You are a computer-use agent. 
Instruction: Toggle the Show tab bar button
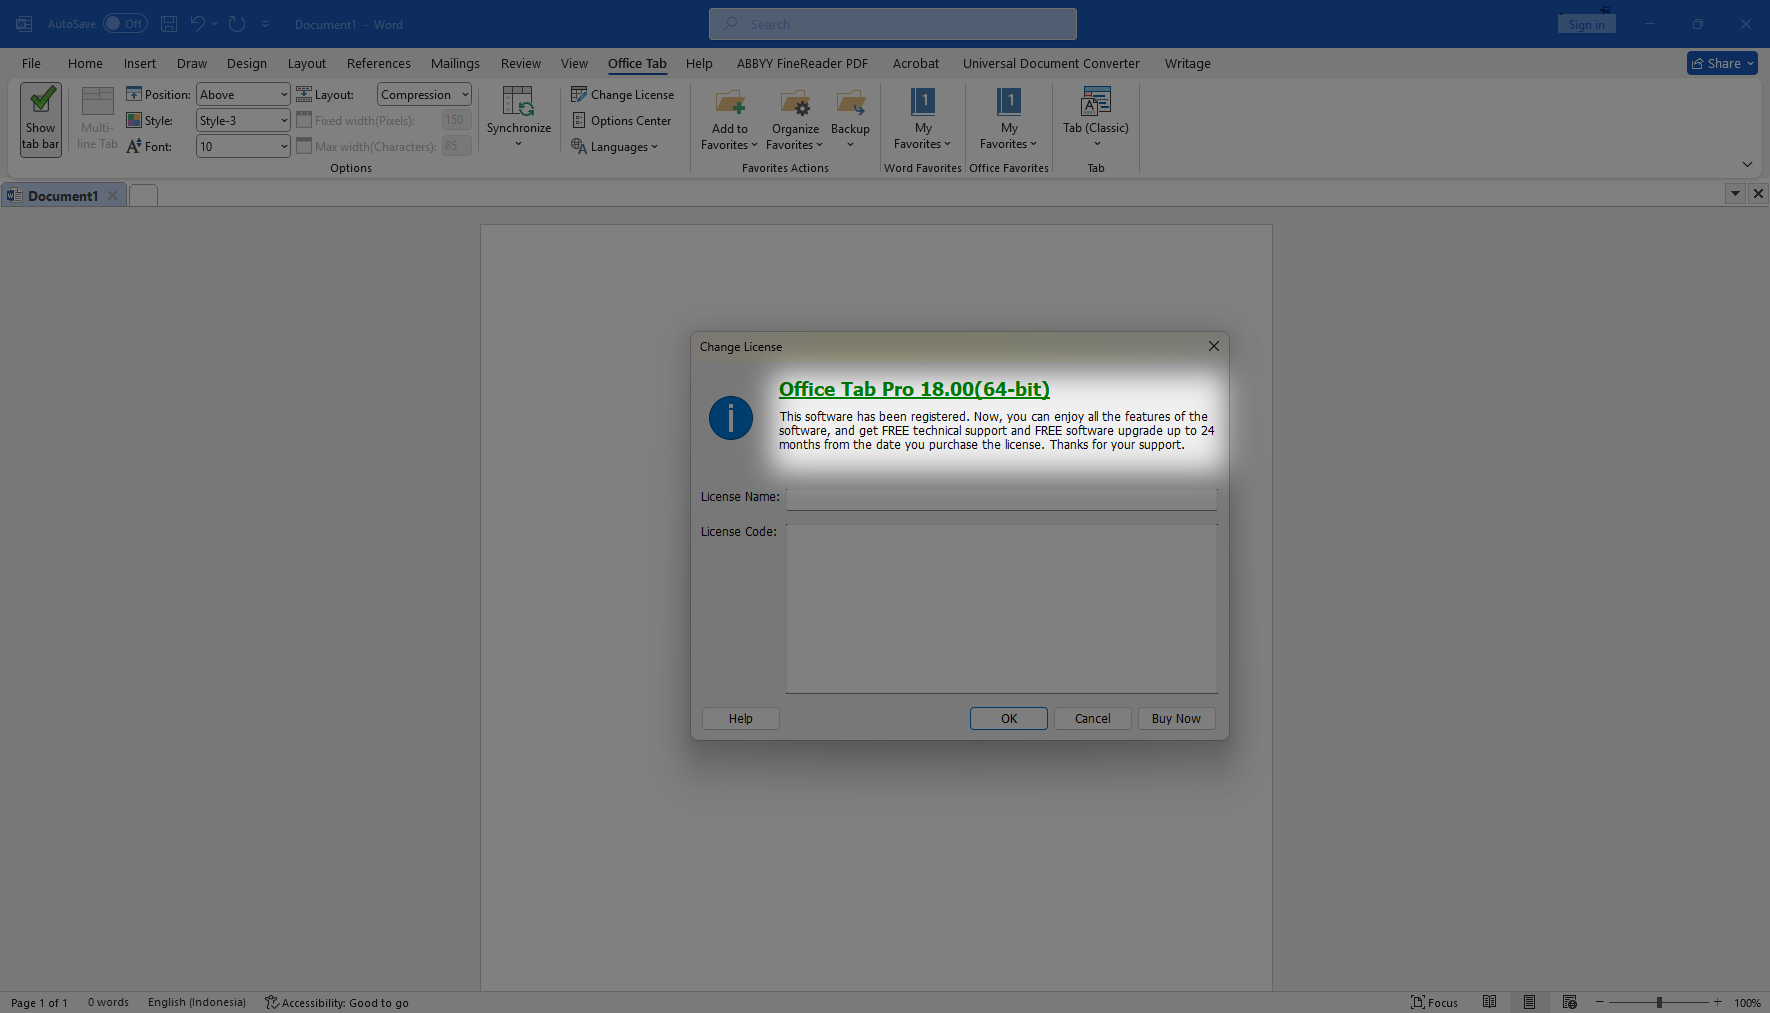click(41, 119)
